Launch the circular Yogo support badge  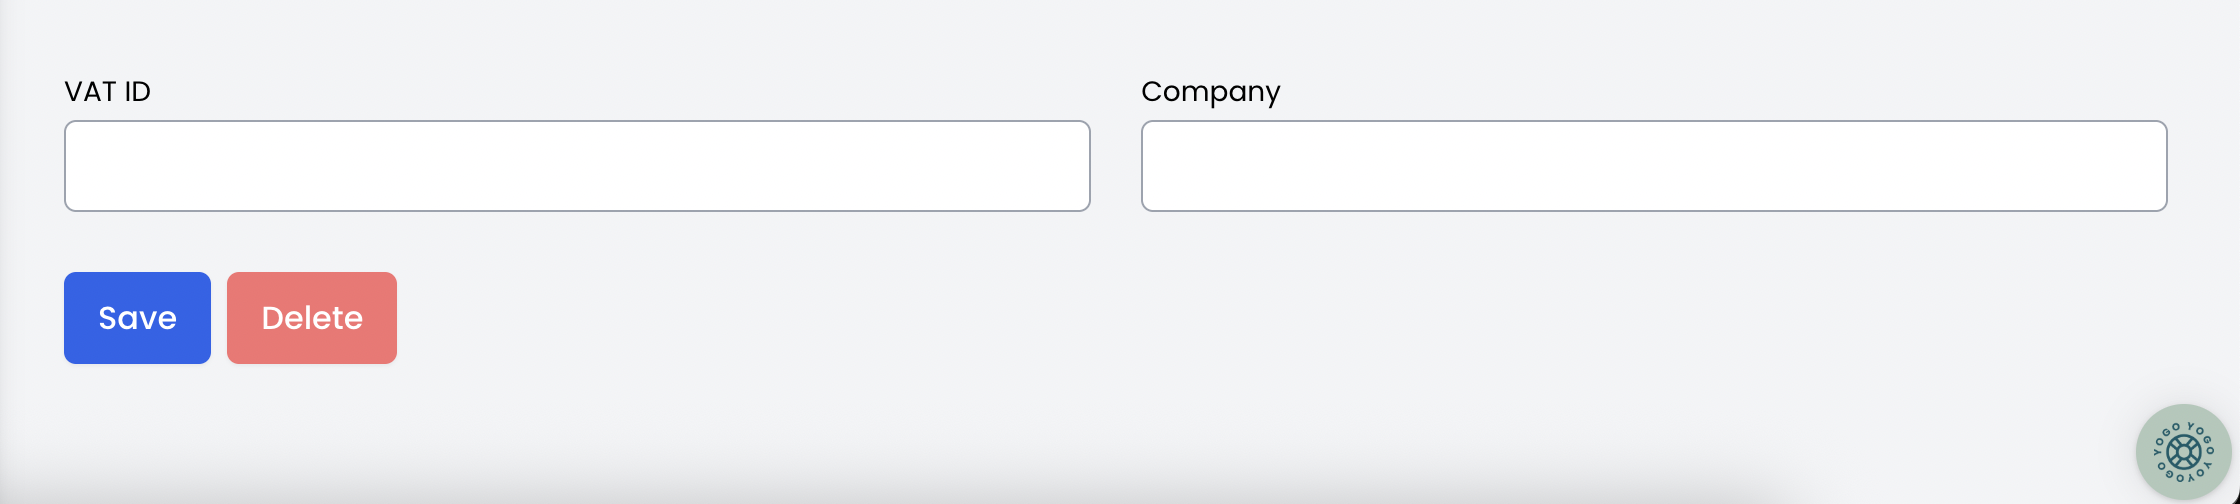pyautogui.click(x=2183, y=452)
